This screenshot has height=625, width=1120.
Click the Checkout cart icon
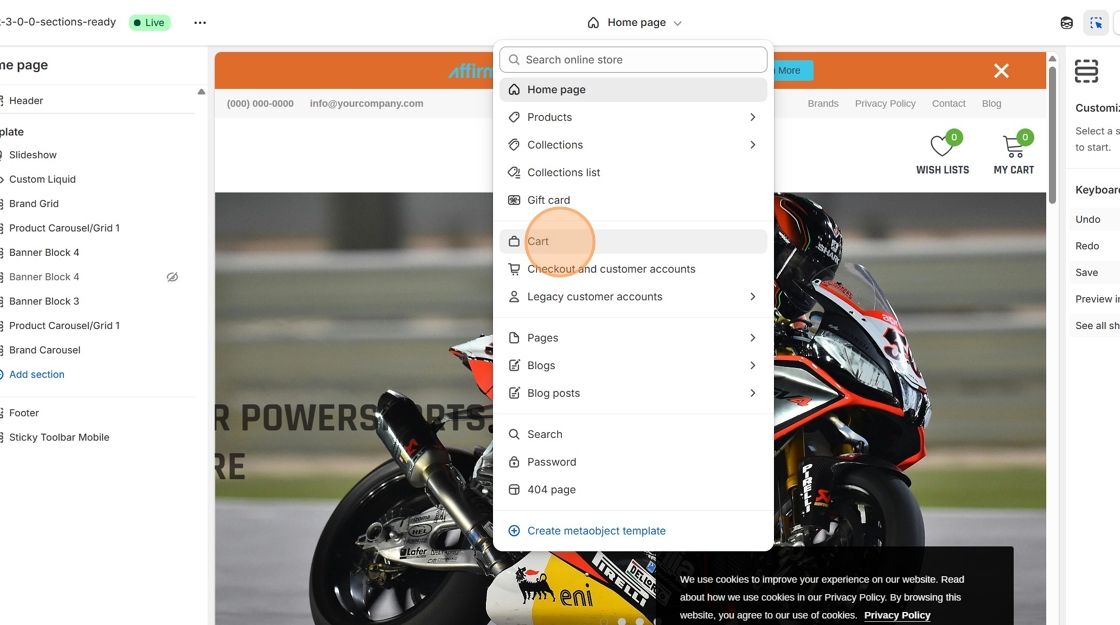(514, 269)
